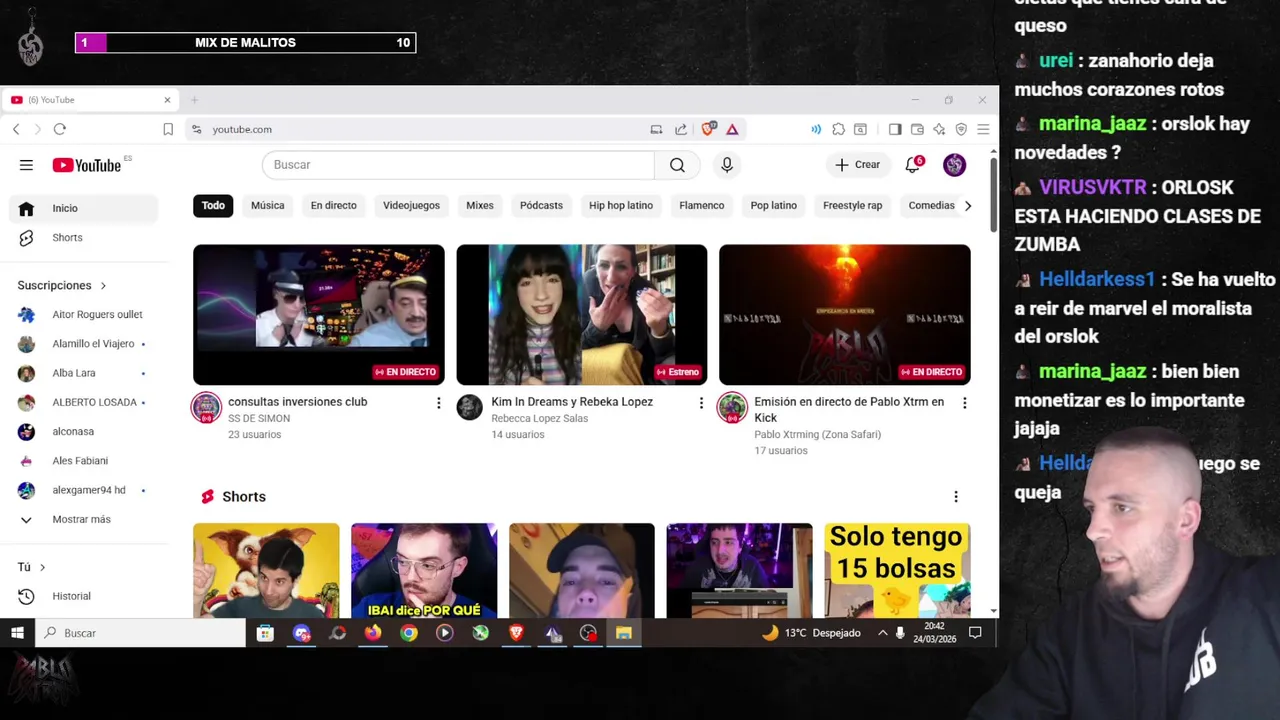The height and width of the screenshot is (720, 1280).
Task: Select the Videojuegos filter chip
Action: click(411, 205)
